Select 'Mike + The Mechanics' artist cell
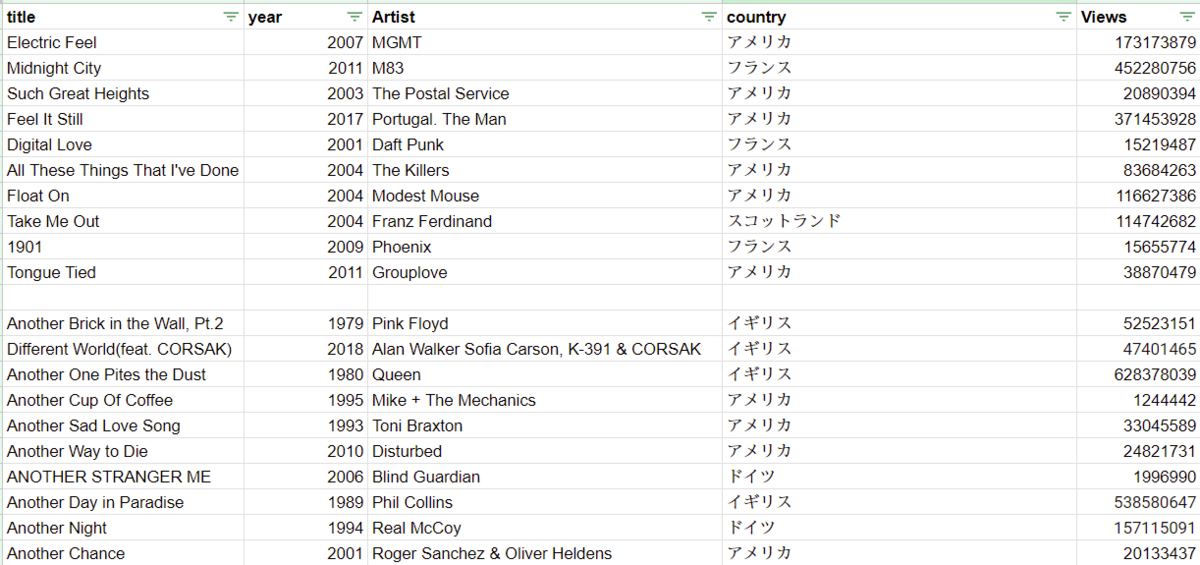The image size is (1200, 565). pyautogui.click(x=545, y=400)
